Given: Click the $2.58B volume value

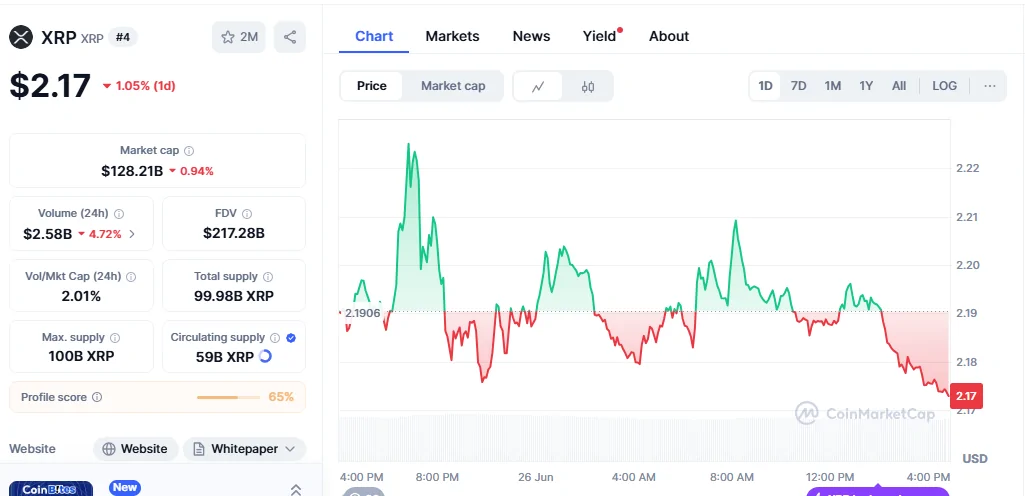Looking at the screenshot, I should [48, 234].
